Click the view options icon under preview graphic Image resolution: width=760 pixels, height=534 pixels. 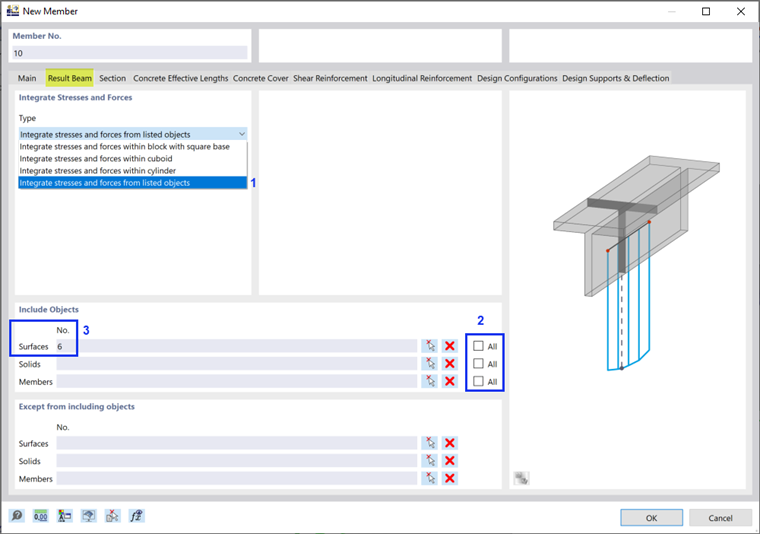522,479
